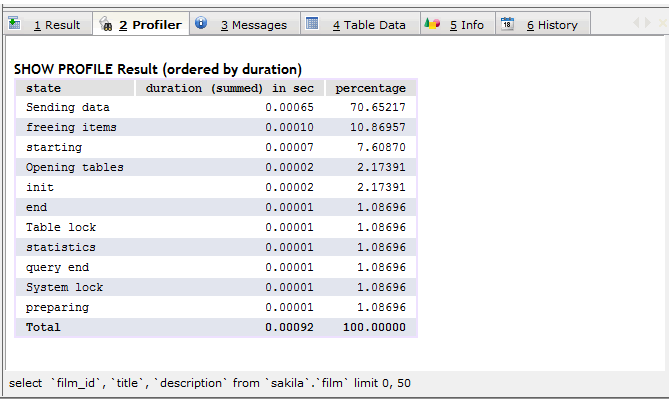Click the 'query end' state cell
The image size is (671, 400).
pyautogui.click(x=57, y=267)
